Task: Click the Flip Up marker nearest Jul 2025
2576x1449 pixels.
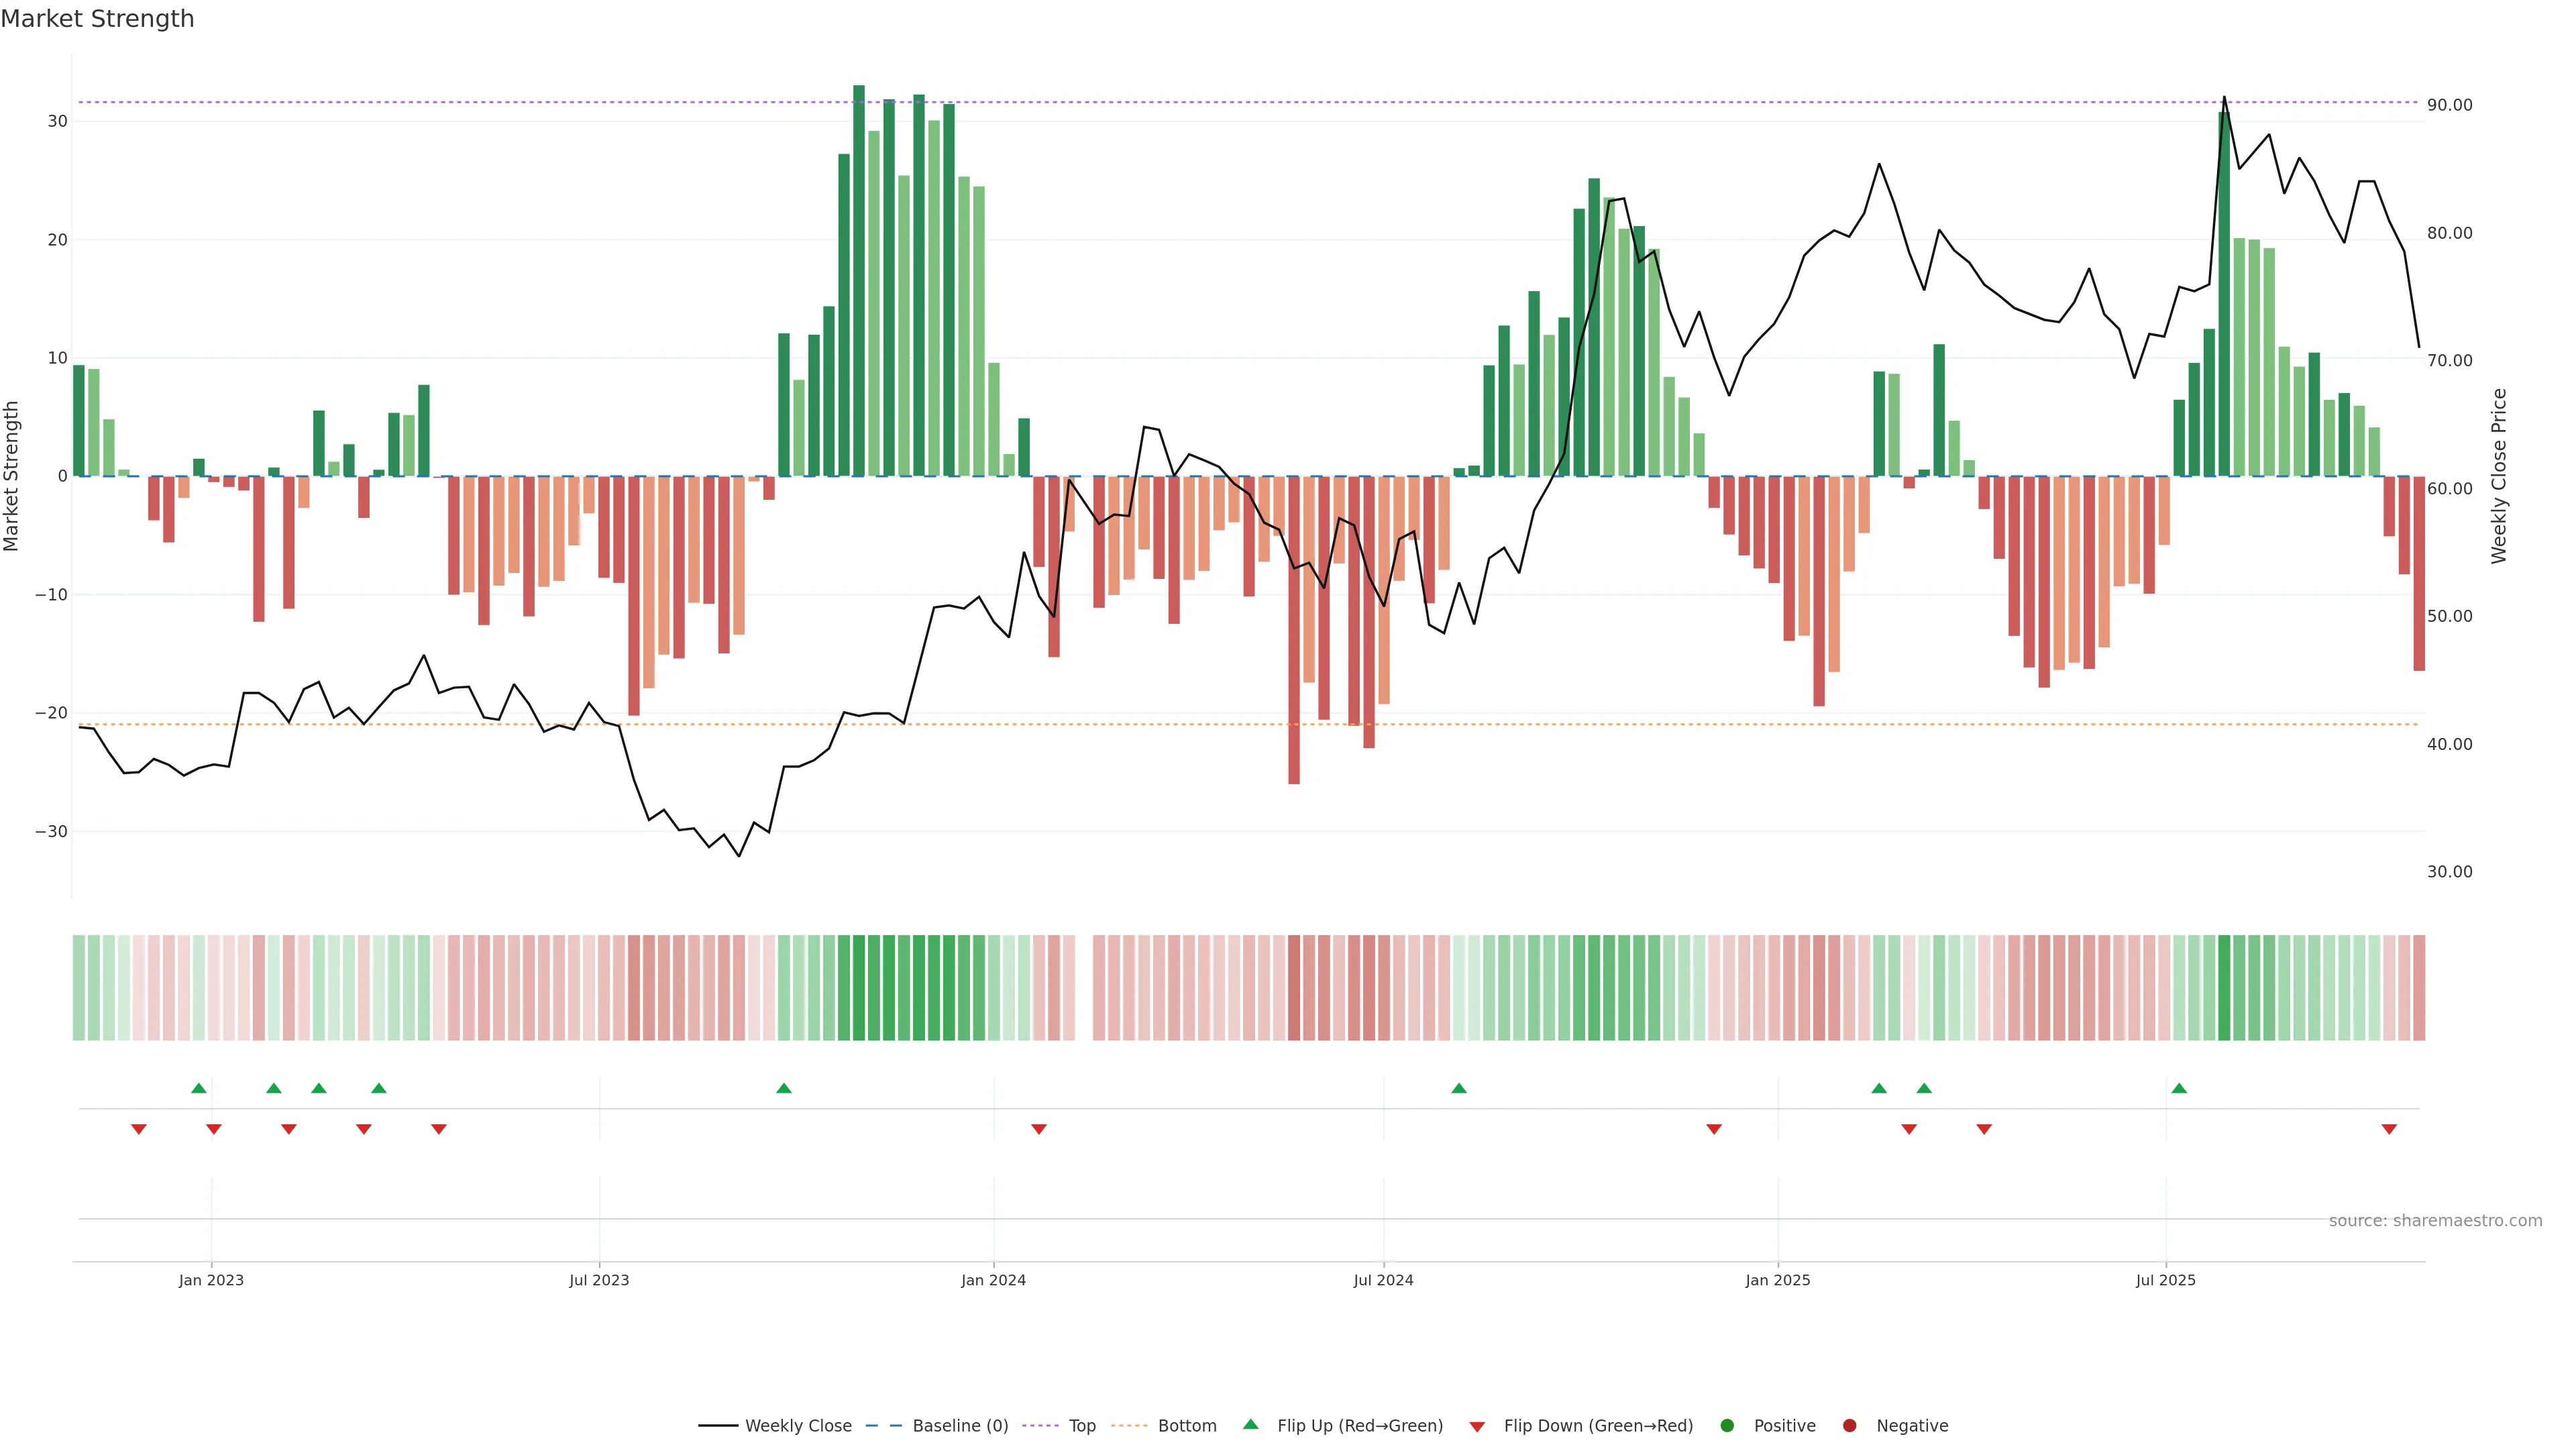Action: point(2179,1088)
